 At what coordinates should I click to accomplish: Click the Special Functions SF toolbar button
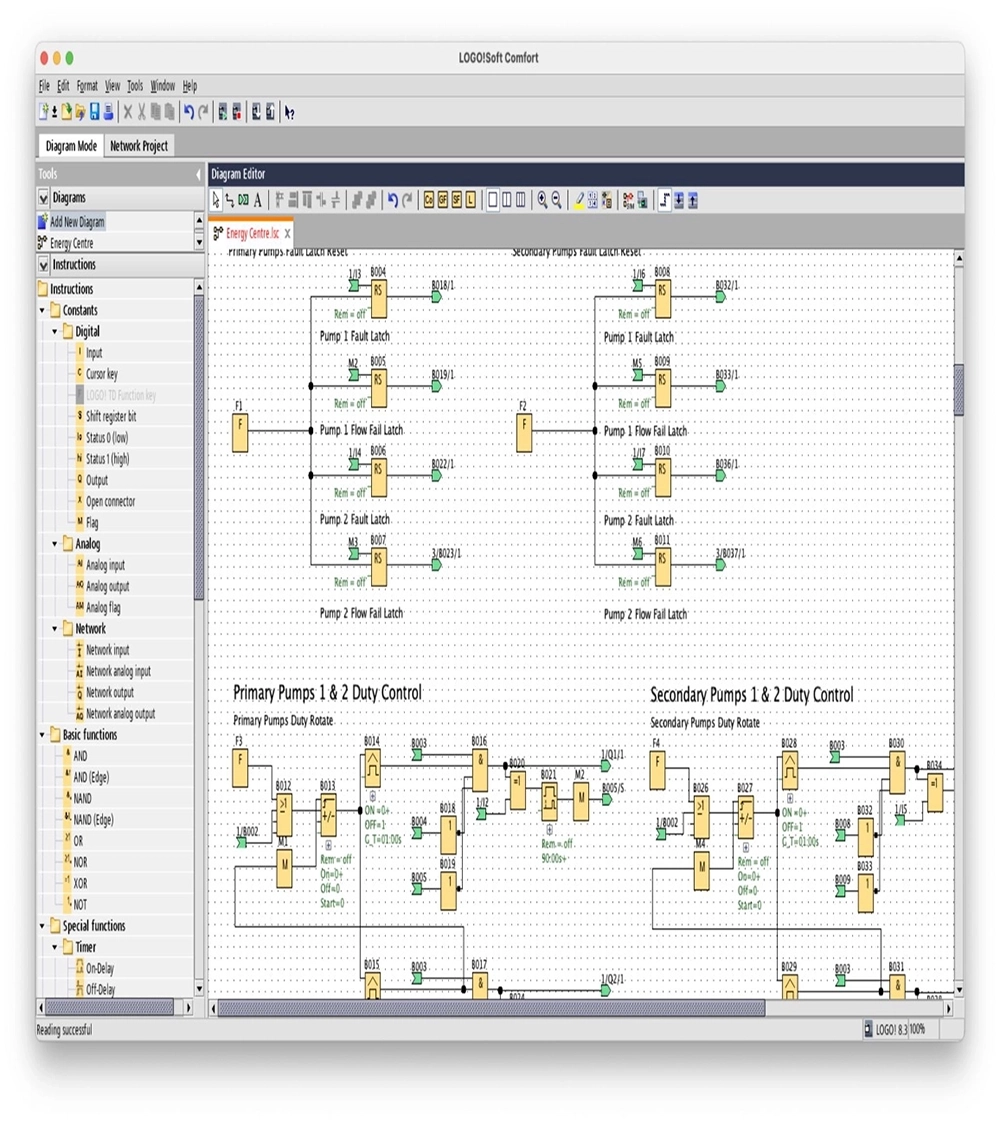click(x=457, y=201)
